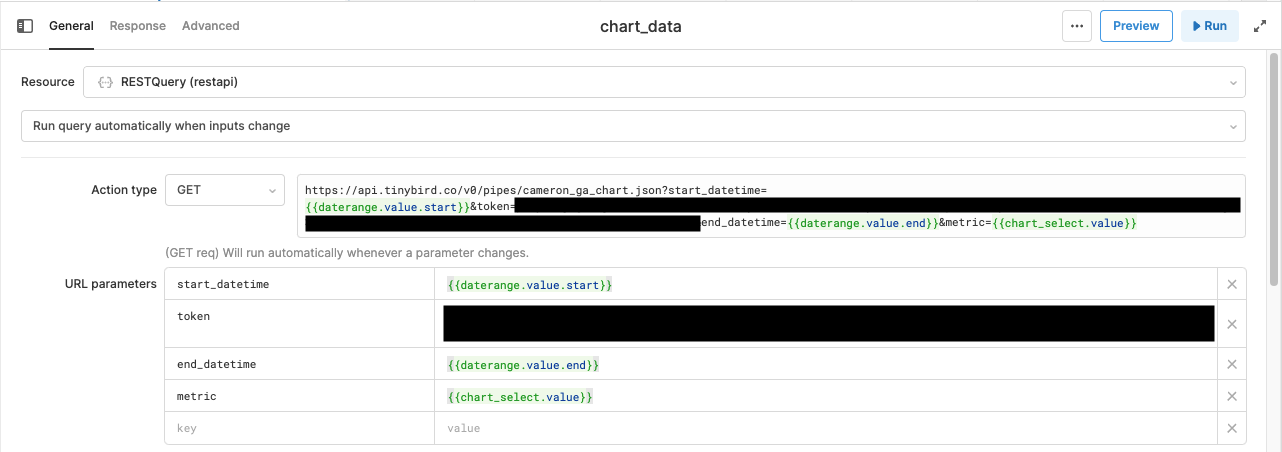The image size is (1282, 452).
Task: Delete the metric URL parameter
Action: click(x=1231, y=397)
